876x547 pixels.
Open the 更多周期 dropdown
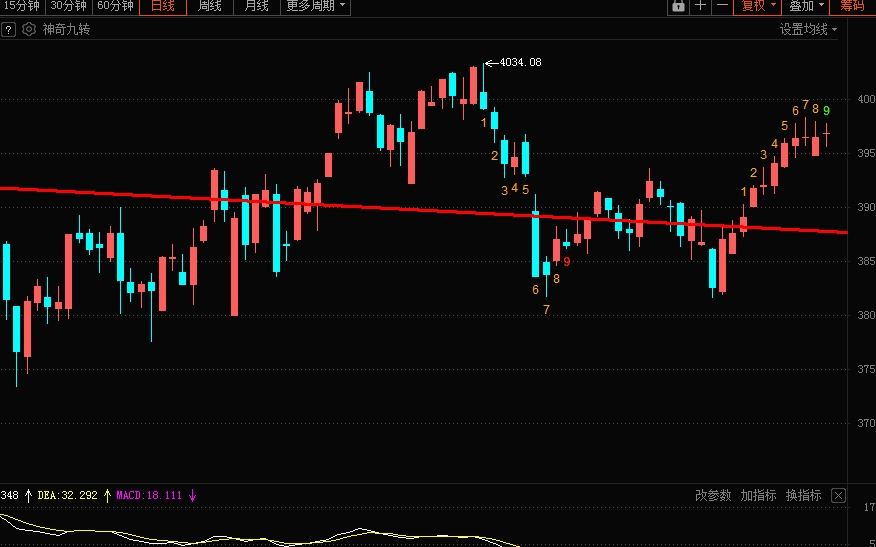[x=316, y=6]
